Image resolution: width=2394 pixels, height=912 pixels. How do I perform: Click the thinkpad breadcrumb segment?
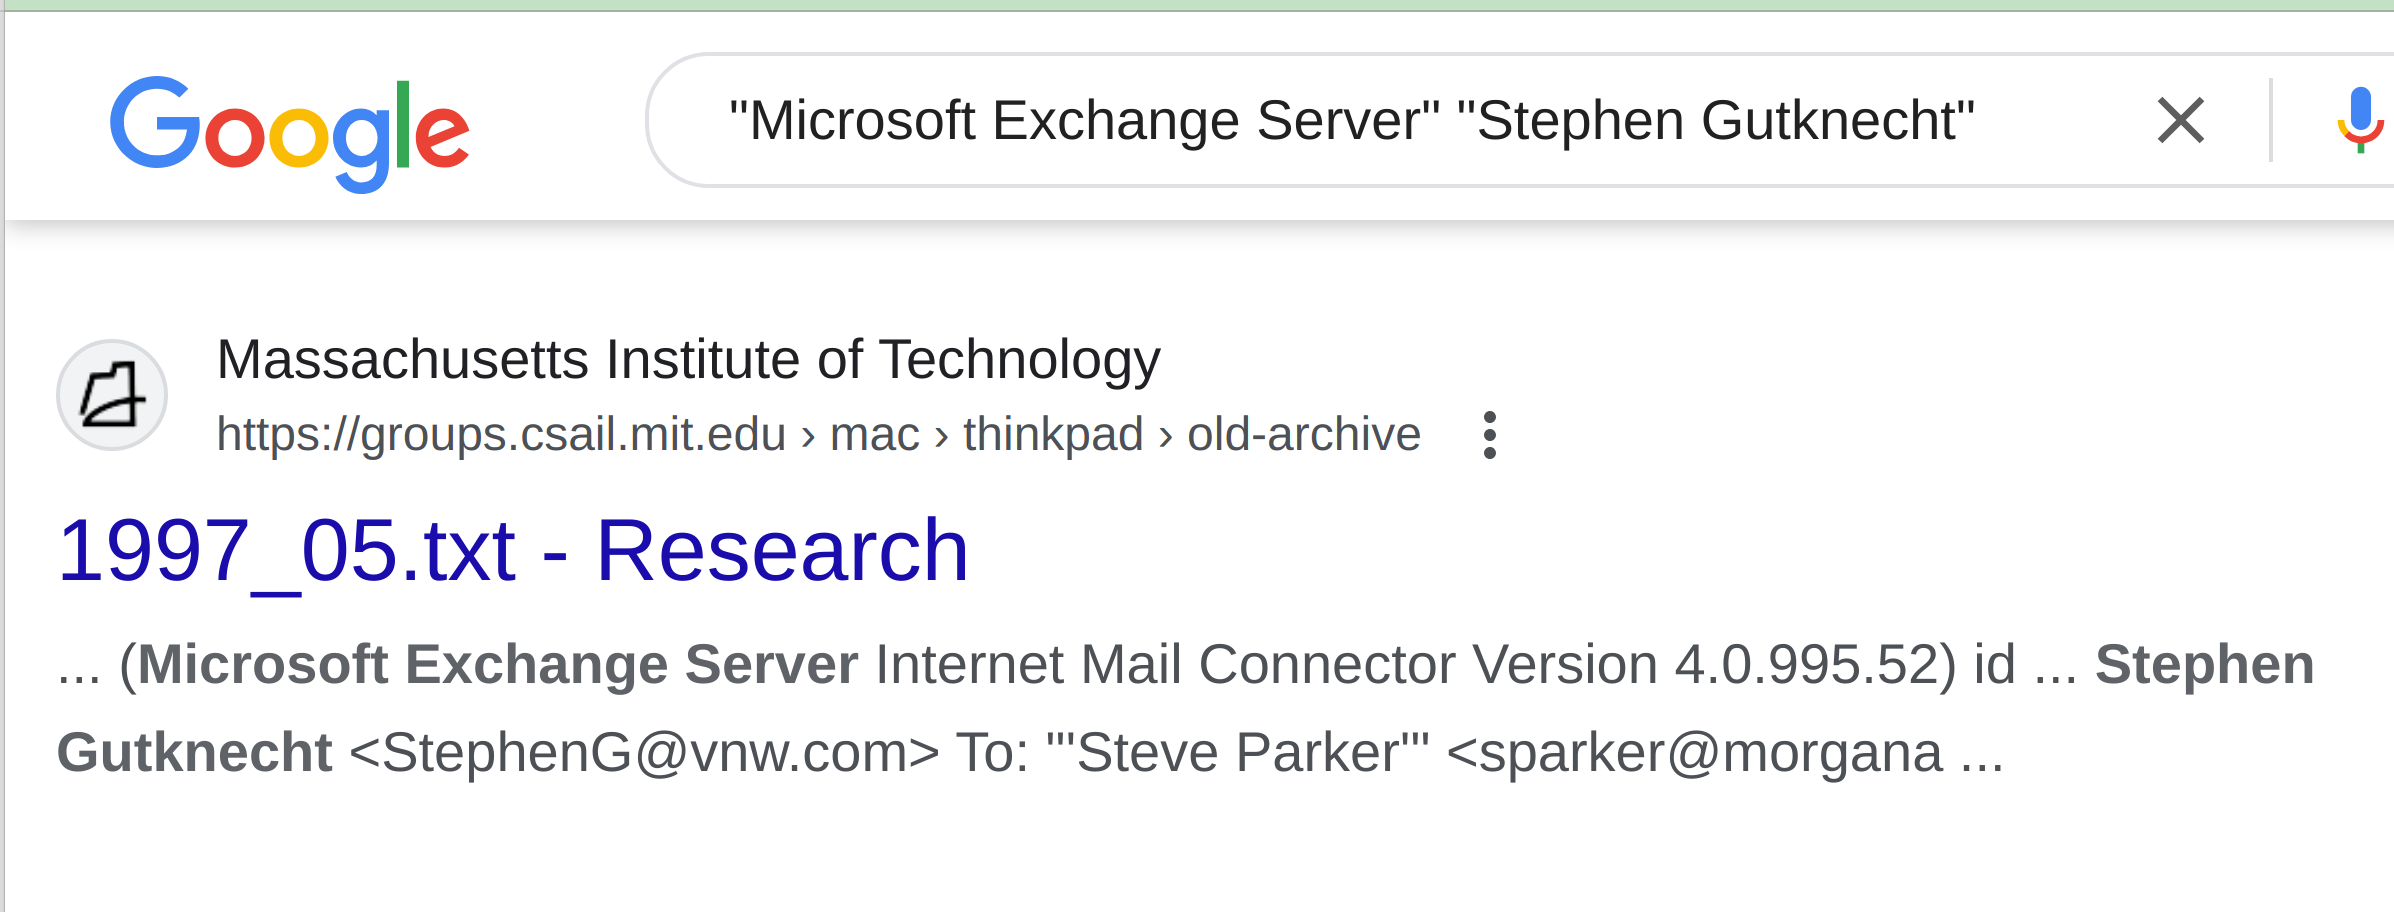click(x=1053, y=435)
